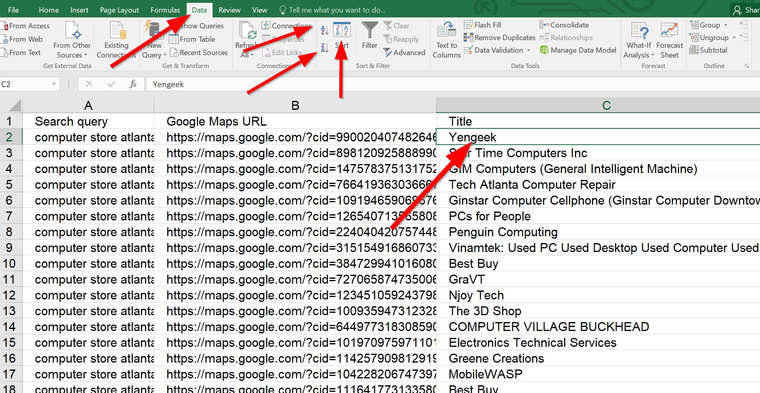Click Remove Duplicates
Viewport: 760px width, 393px height.
pos(499,37)
